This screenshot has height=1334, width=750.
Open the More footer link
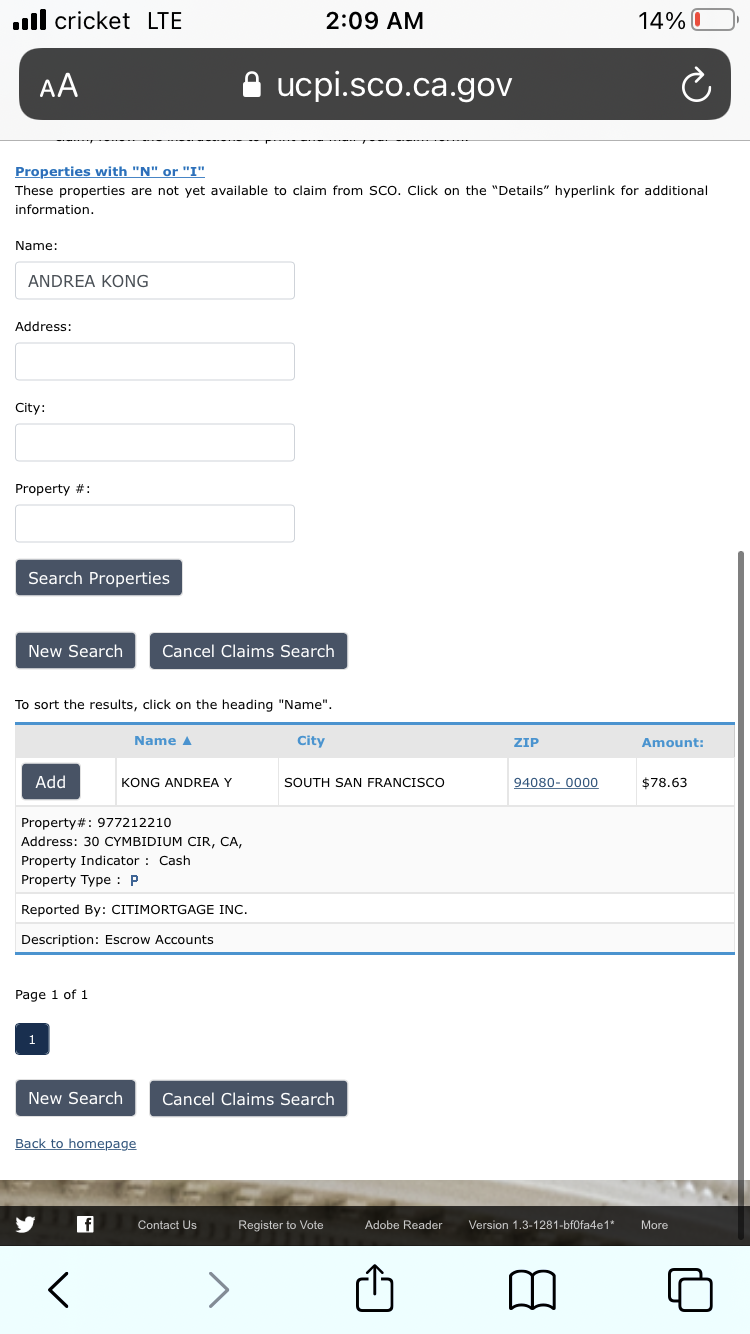pos(654,1225)
